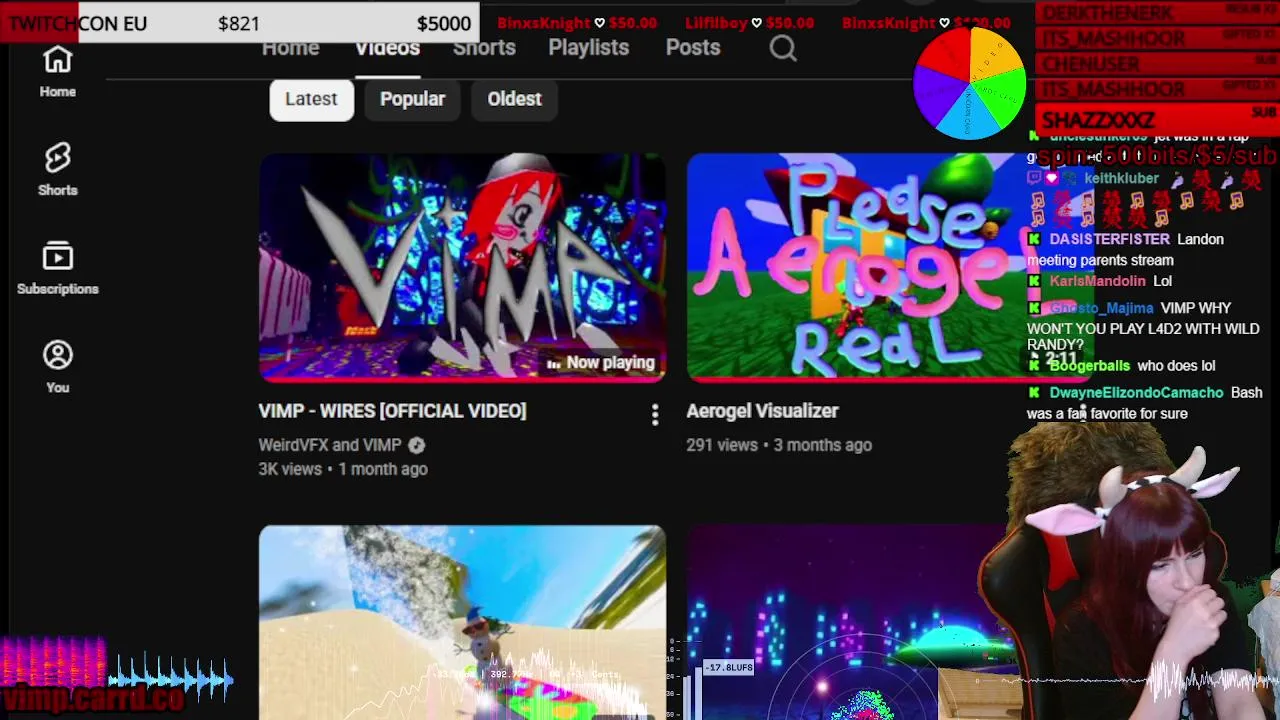The image size is (1280, 720).
Task: Click KarlsMandolin username in chat
Action: point(1097,281)
